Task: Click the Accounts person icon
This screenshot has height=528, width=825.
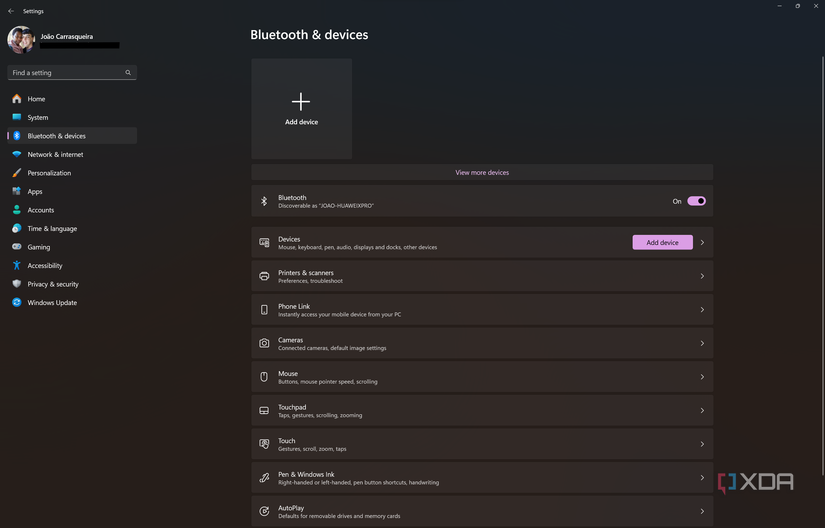Action: coord(17,210)
